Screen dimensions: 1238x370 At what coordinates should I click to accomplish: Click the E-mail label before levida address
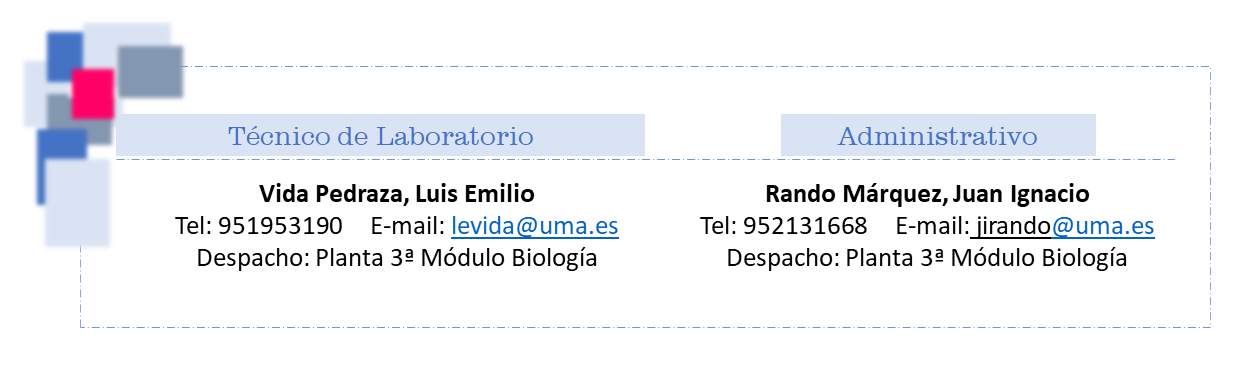[x=408, y=226]
